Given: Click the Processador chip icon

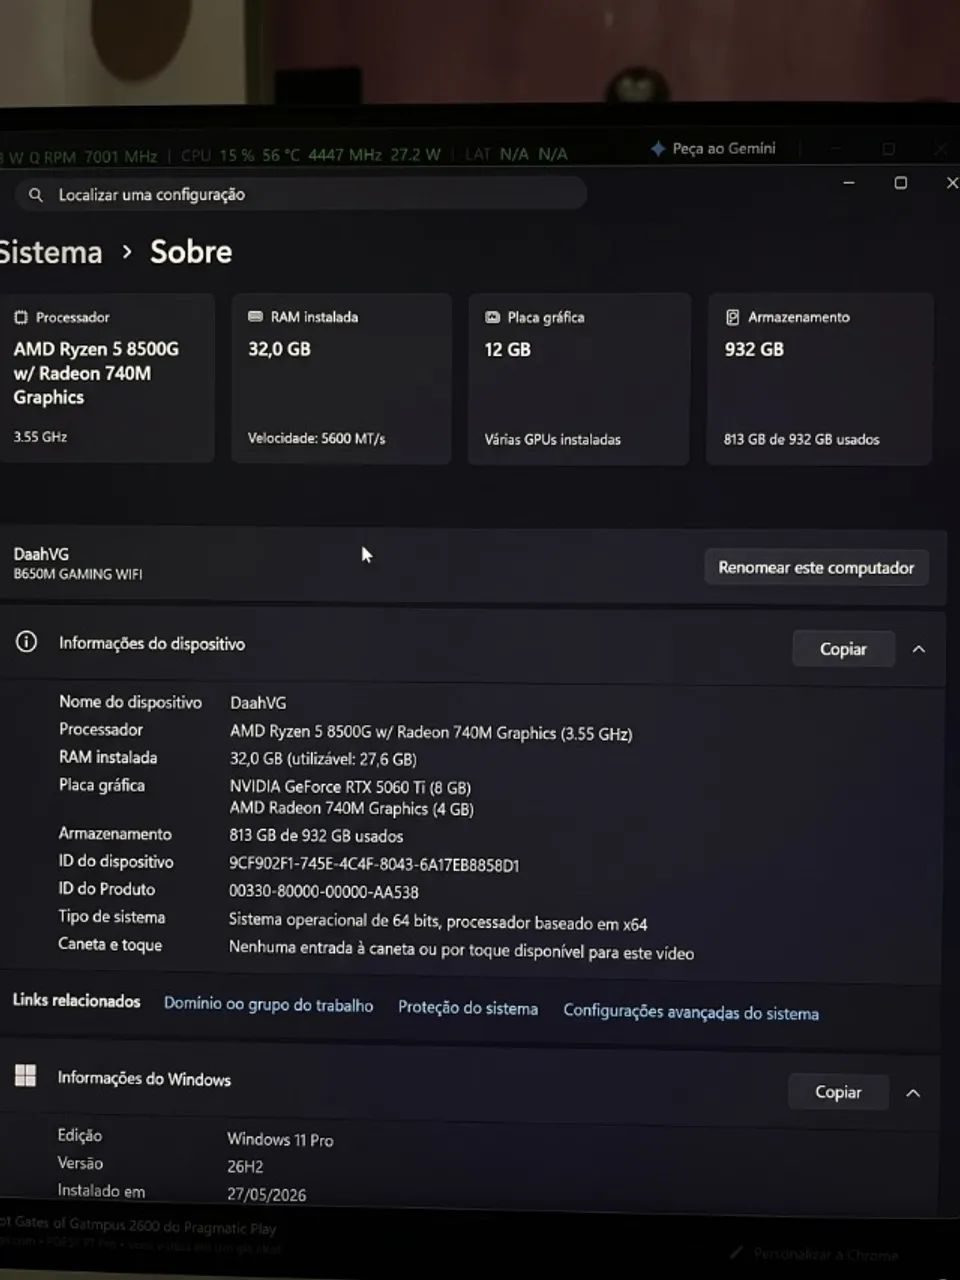Looking at the screenshot, I should 21,317.
